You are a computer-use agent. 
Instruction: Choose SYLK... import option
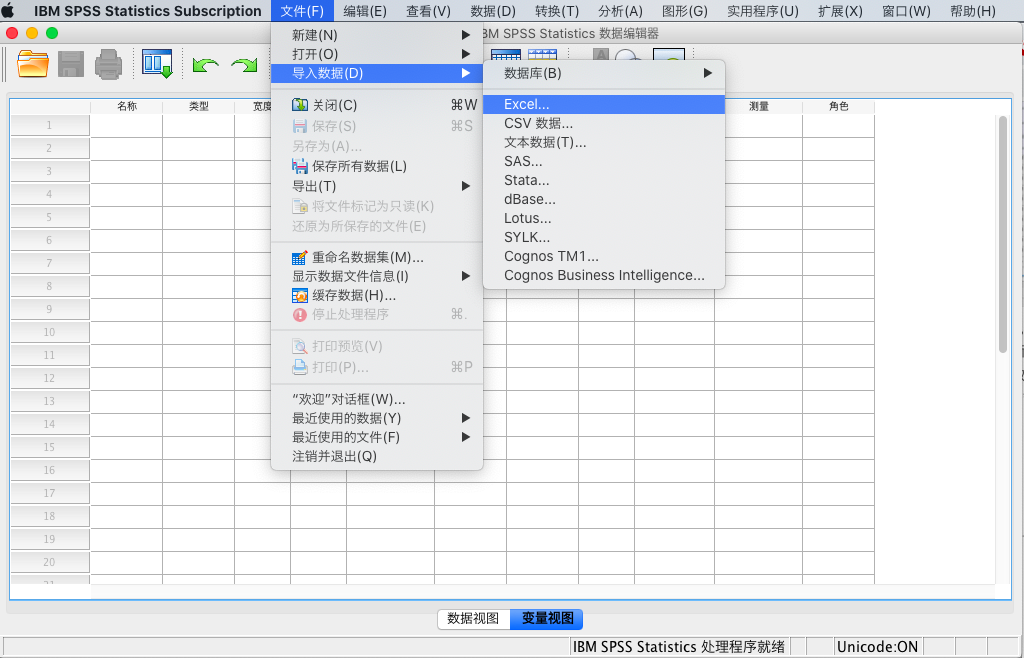click(604, 237)
